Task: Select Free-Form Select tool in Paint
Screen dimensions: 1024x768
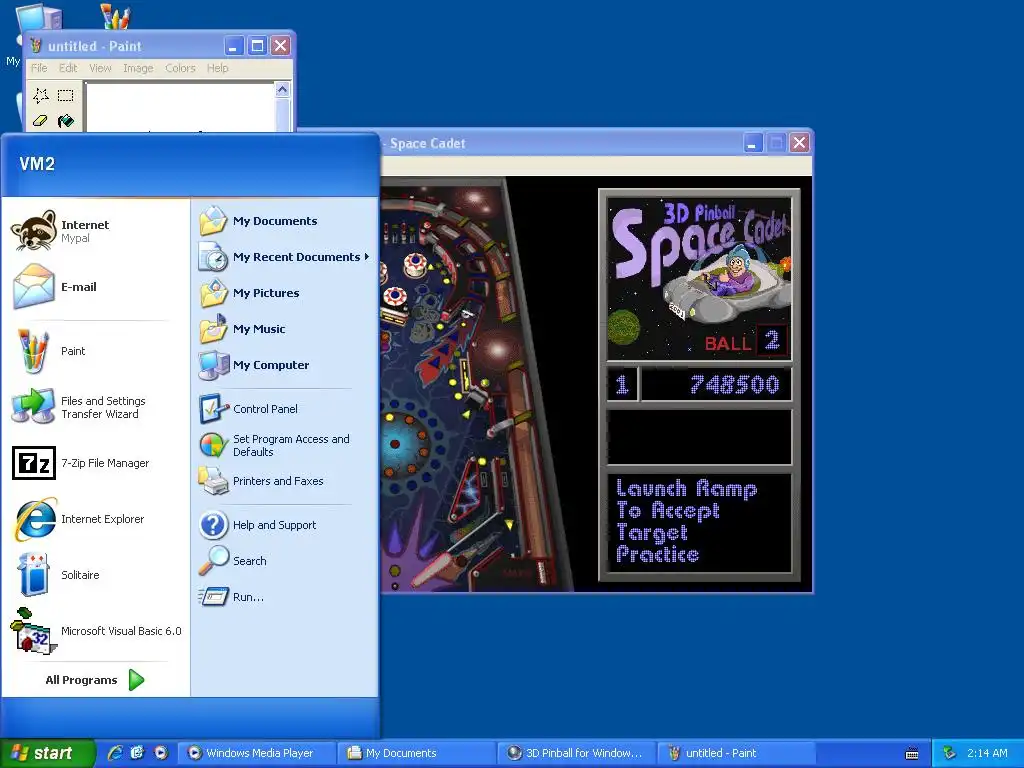Action: [40, 95]
